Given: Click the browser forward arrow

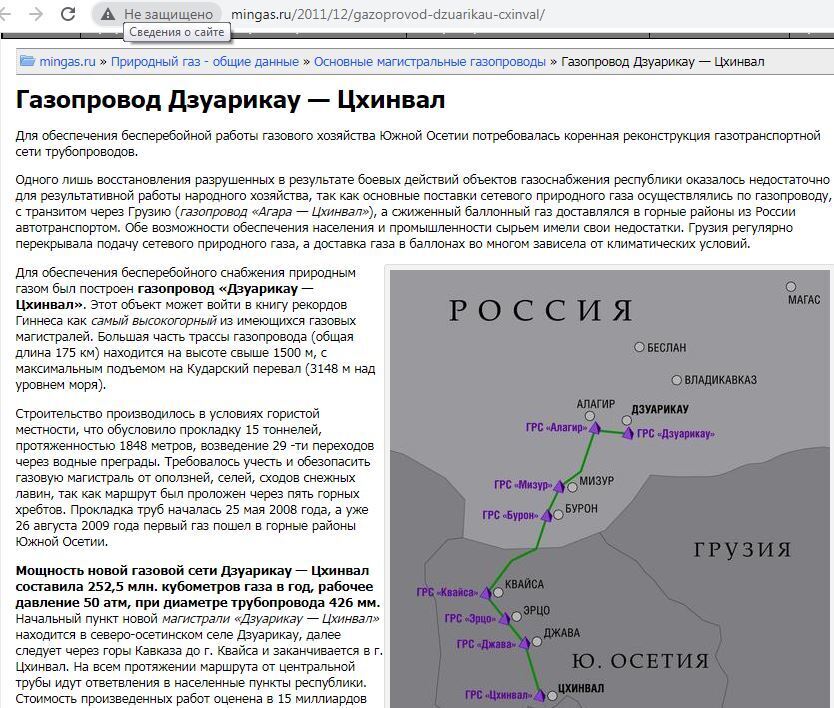Looking at the screenshot, I should [36, 14].
